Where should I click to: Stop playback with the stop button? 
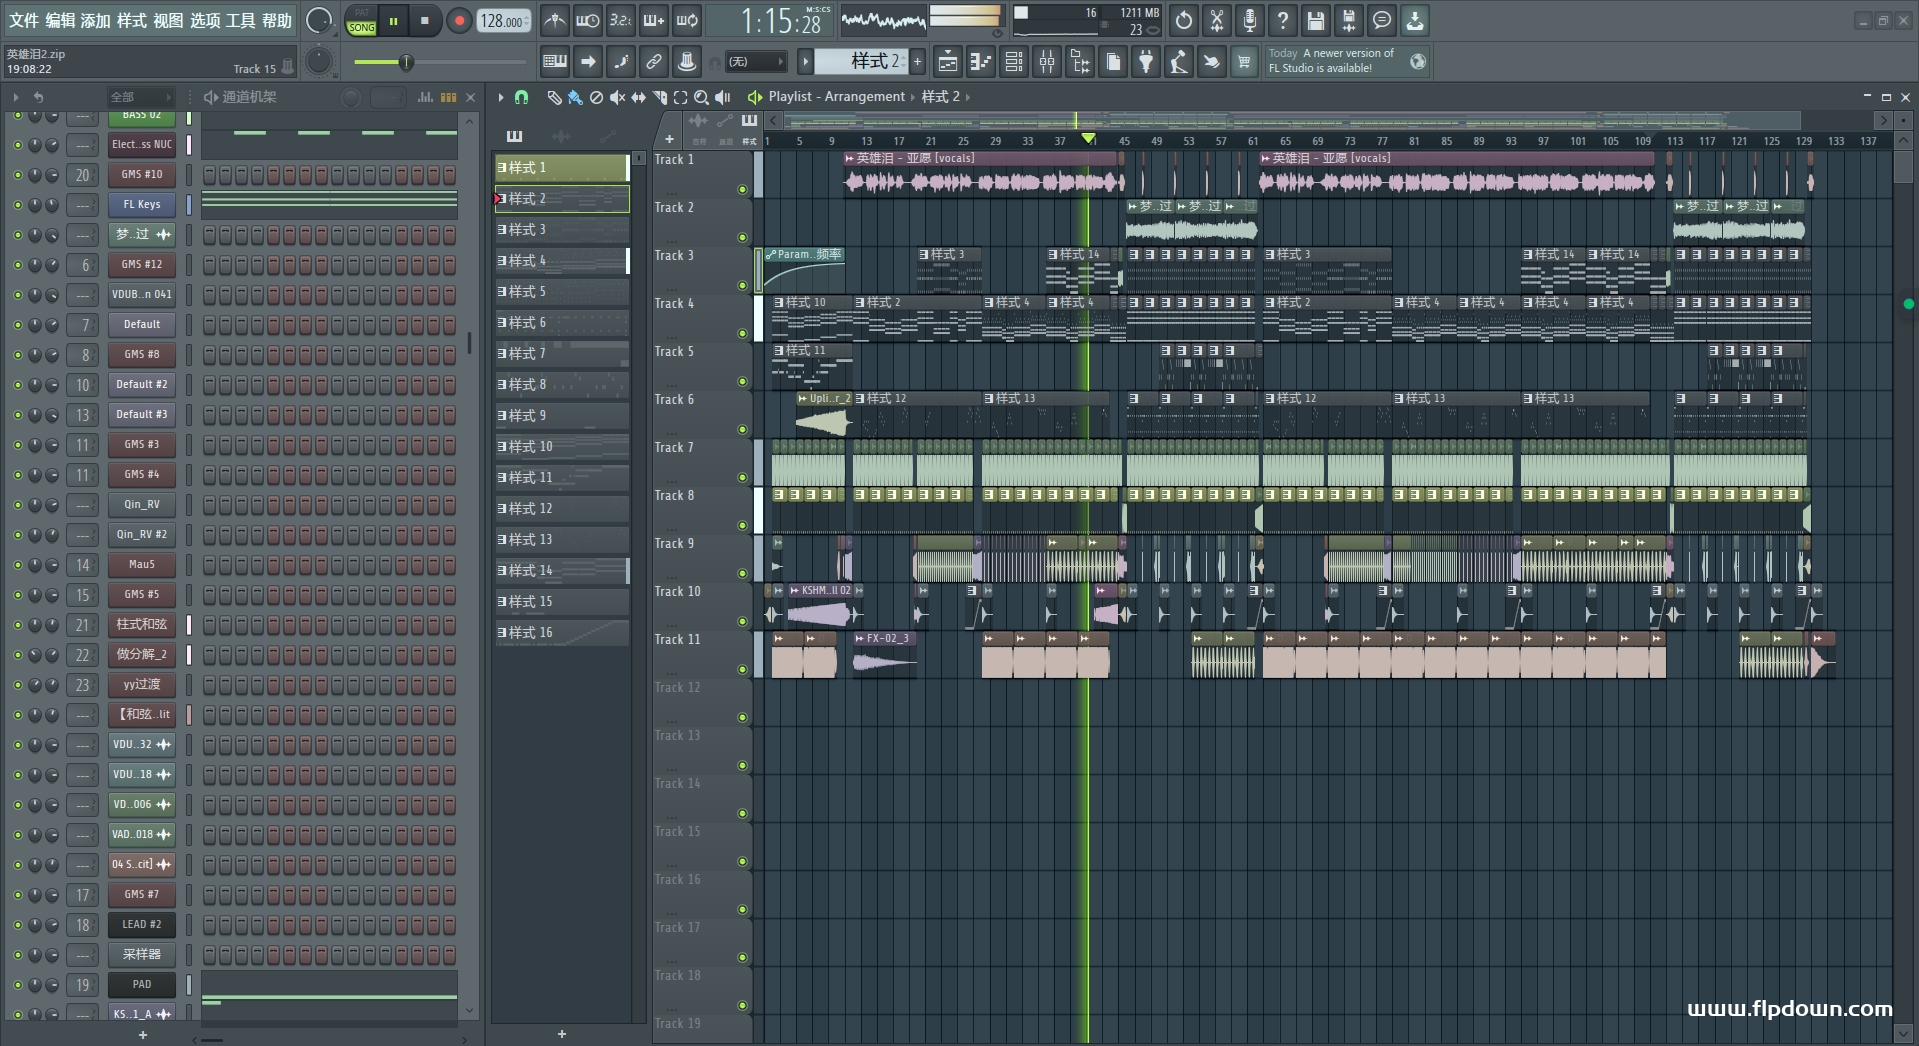425,21
